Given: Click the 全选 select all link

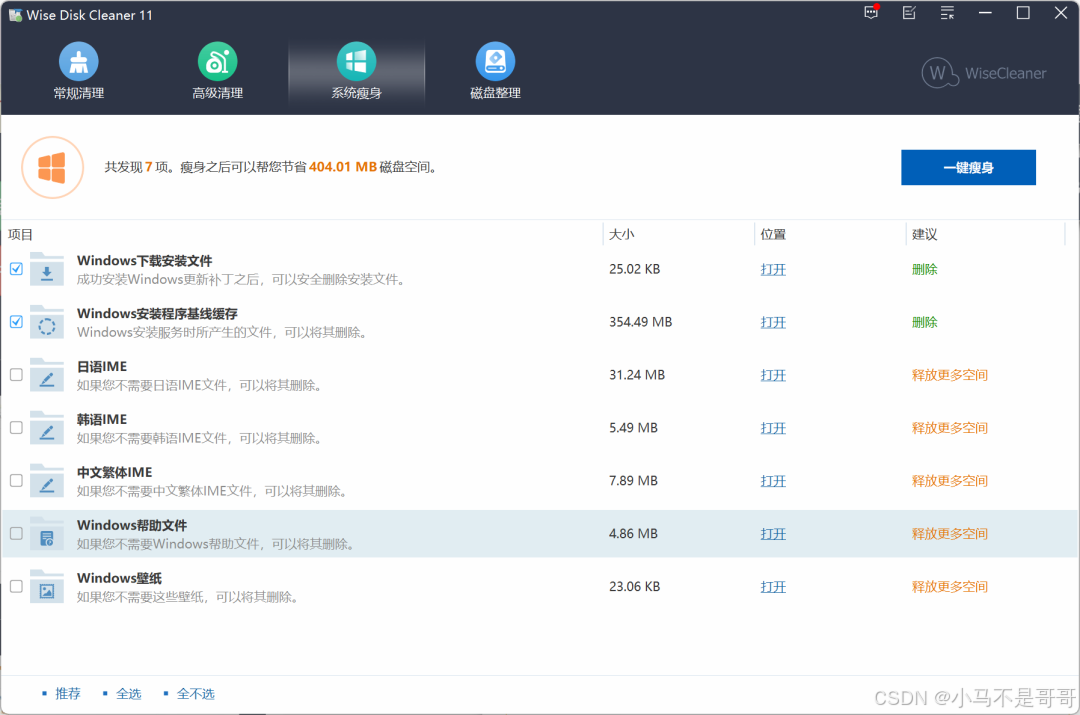Looking at the screenshot, I should [x=128, y=694].
